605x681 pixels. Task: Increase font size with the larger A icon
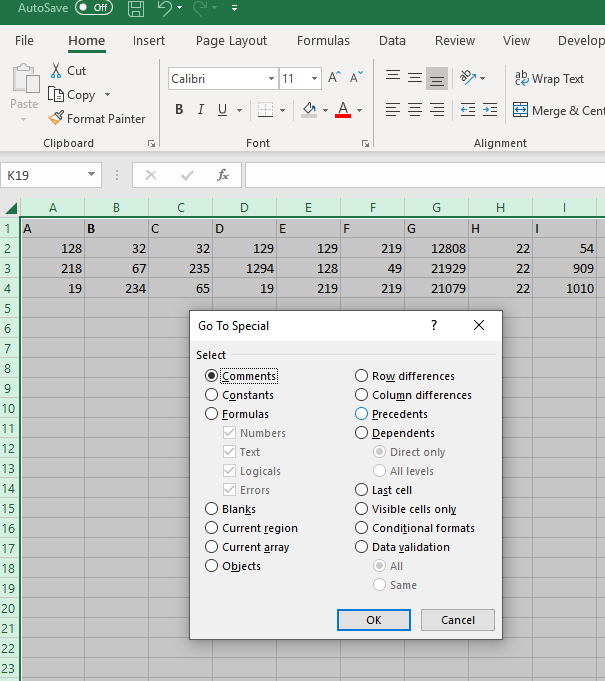(334, 78)
